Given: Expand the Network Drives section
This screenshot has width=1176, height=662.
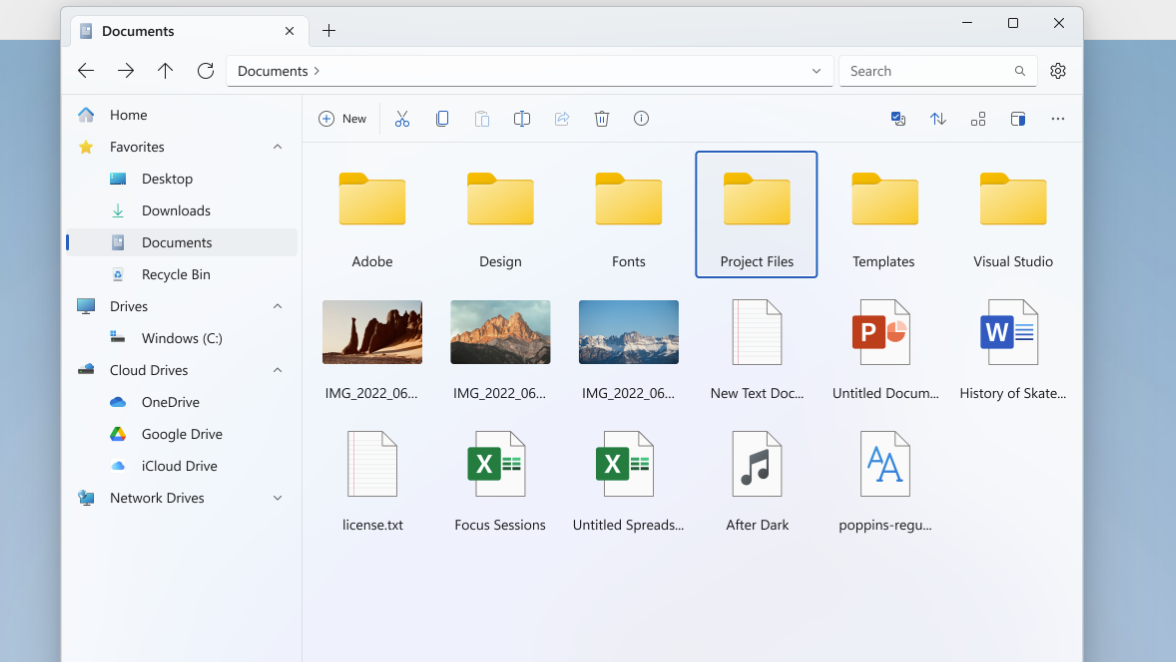Looking at the screenshot, I should [x=277, y=498].
